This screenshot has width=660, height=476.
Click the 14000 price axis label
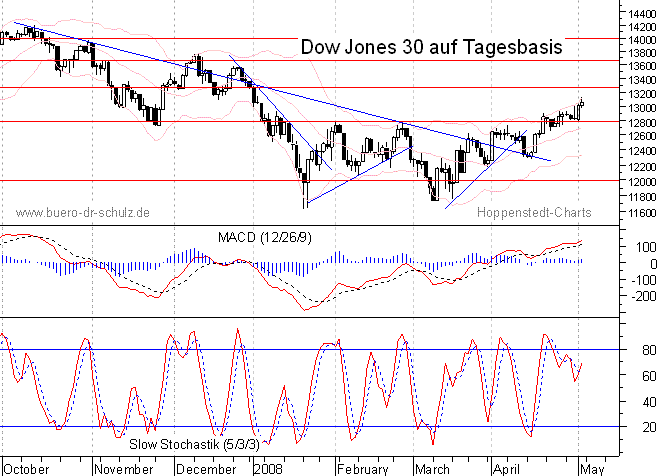[x=642, y=40]
